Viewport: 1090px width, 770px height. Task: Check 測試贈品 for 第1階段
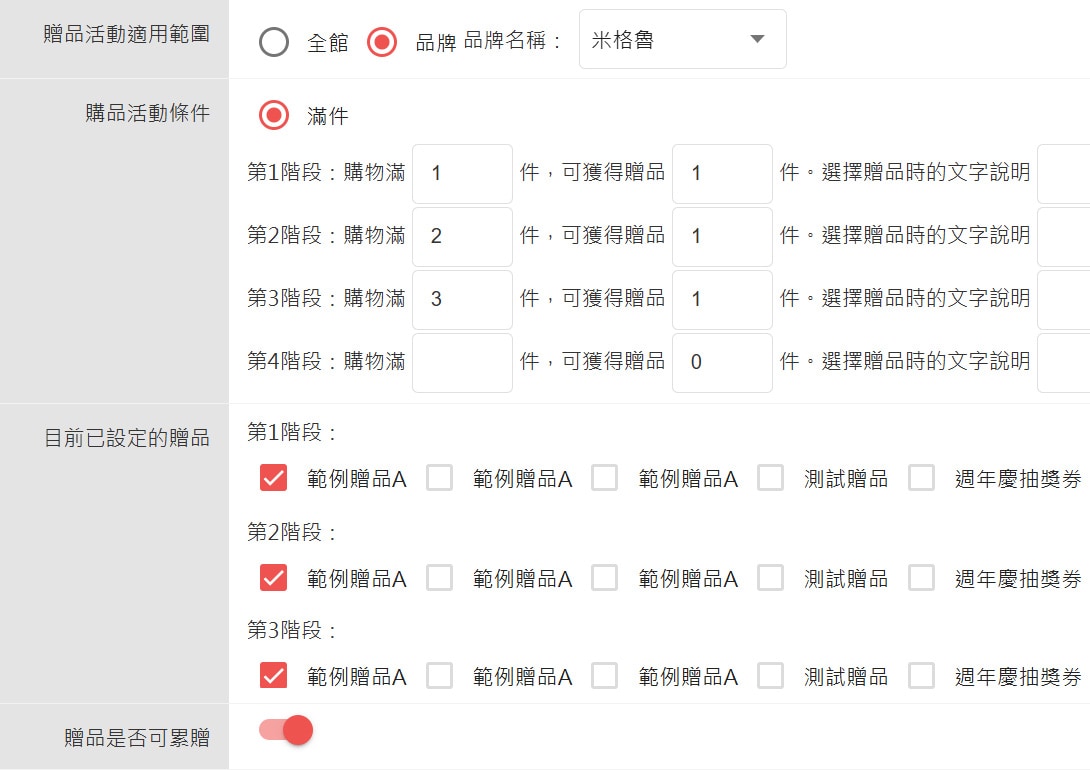coord(772,478)
